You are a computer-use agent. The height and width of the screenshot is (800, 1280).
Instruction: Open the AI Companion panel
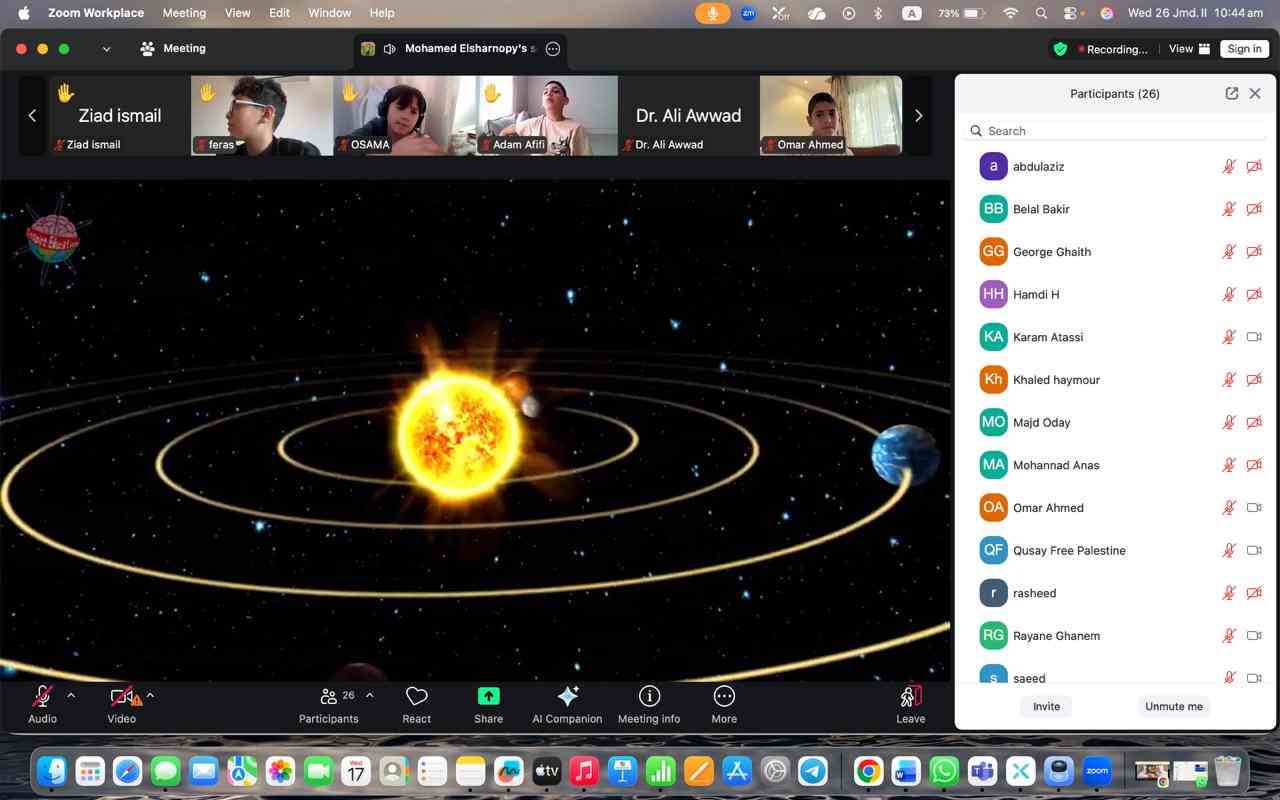567,697
